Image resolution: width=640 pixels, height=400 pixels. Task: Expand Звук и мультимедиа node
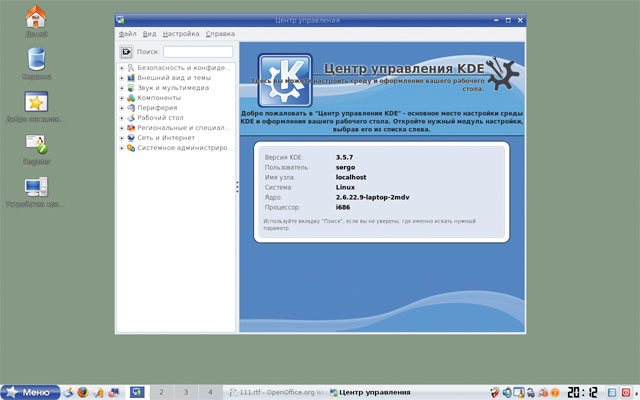click(122, 88)
